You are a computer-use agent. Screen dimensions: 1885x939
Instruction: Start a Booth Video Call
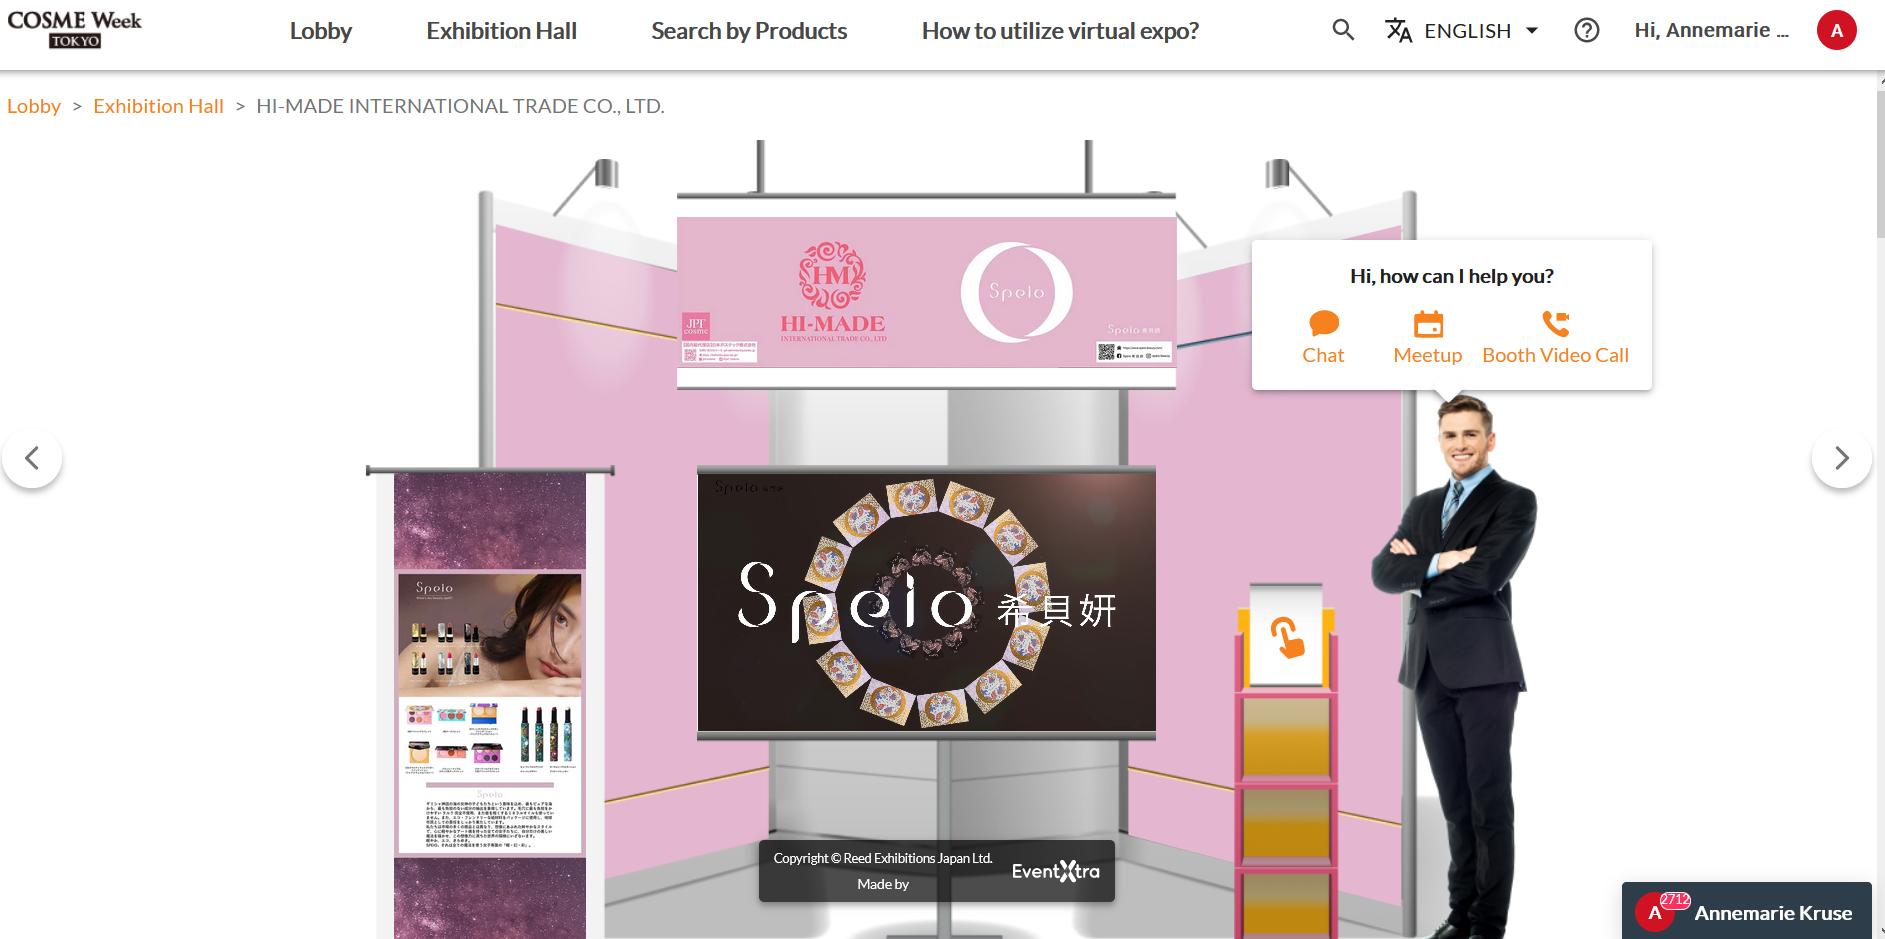click(x=1555, y=324)
